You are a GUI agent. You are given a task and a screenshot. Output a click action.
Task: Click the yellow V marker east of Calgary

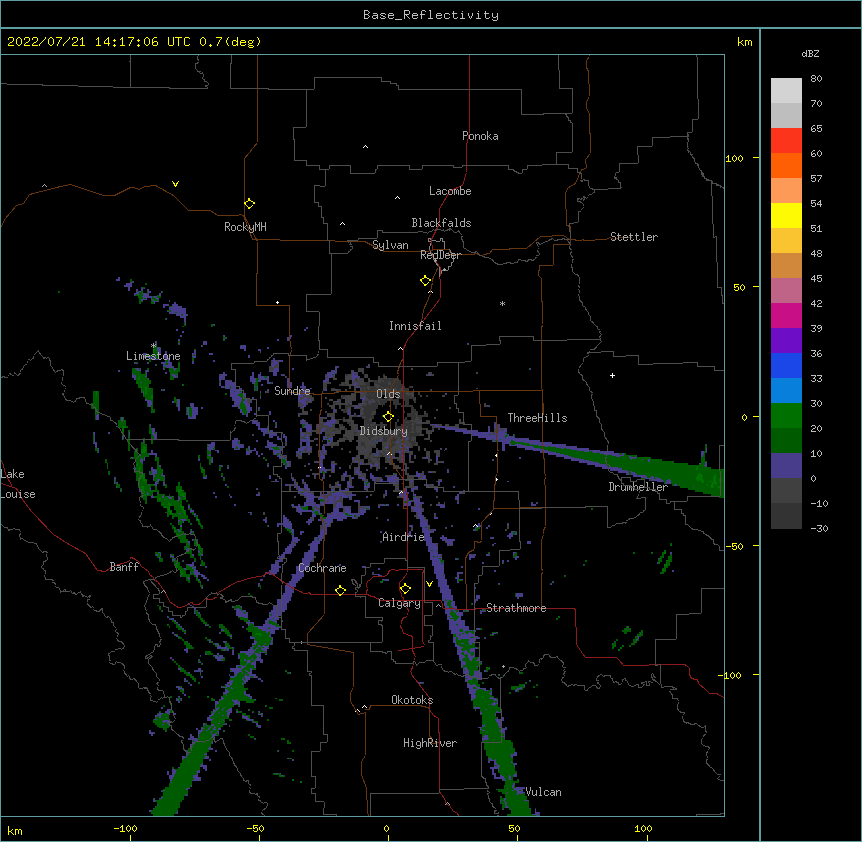[x=429, y=584]
